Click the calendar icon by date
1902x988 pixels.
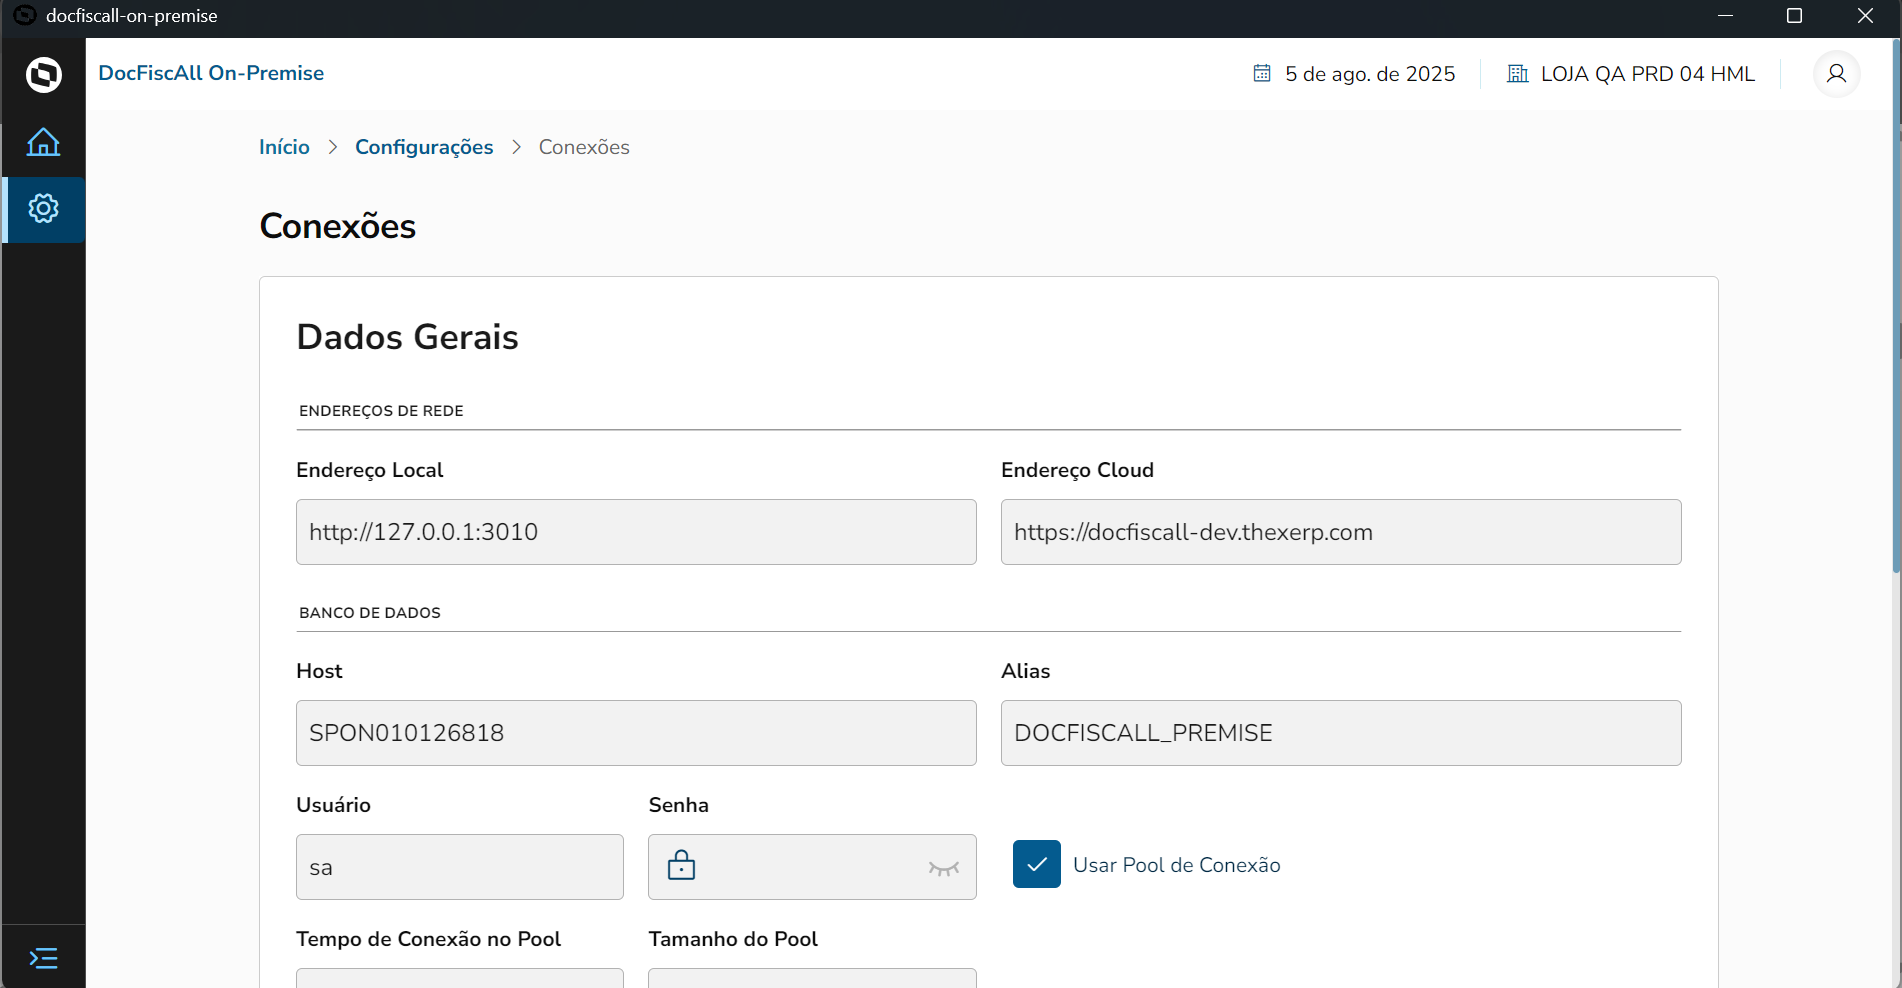(x=1262, y=74)
